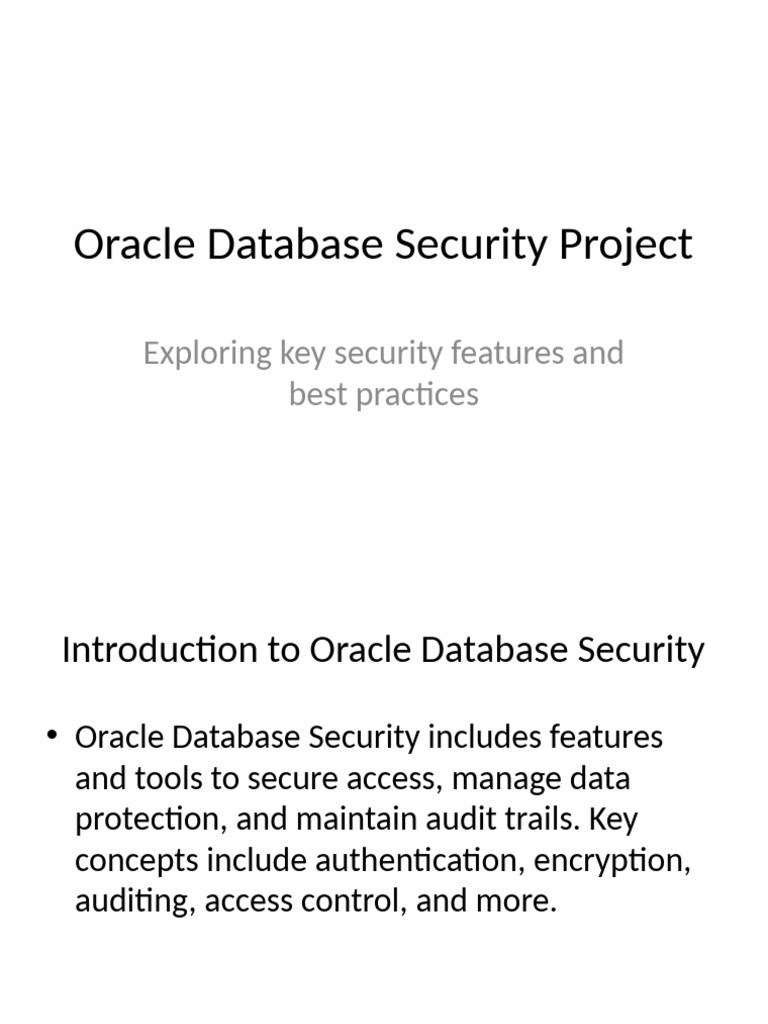Click the heading "Introduction to Oracle Database Security"
Image resolution: width=768 pixels, height=1024 pixels.
pyautogui.click(x=383, y=650)
